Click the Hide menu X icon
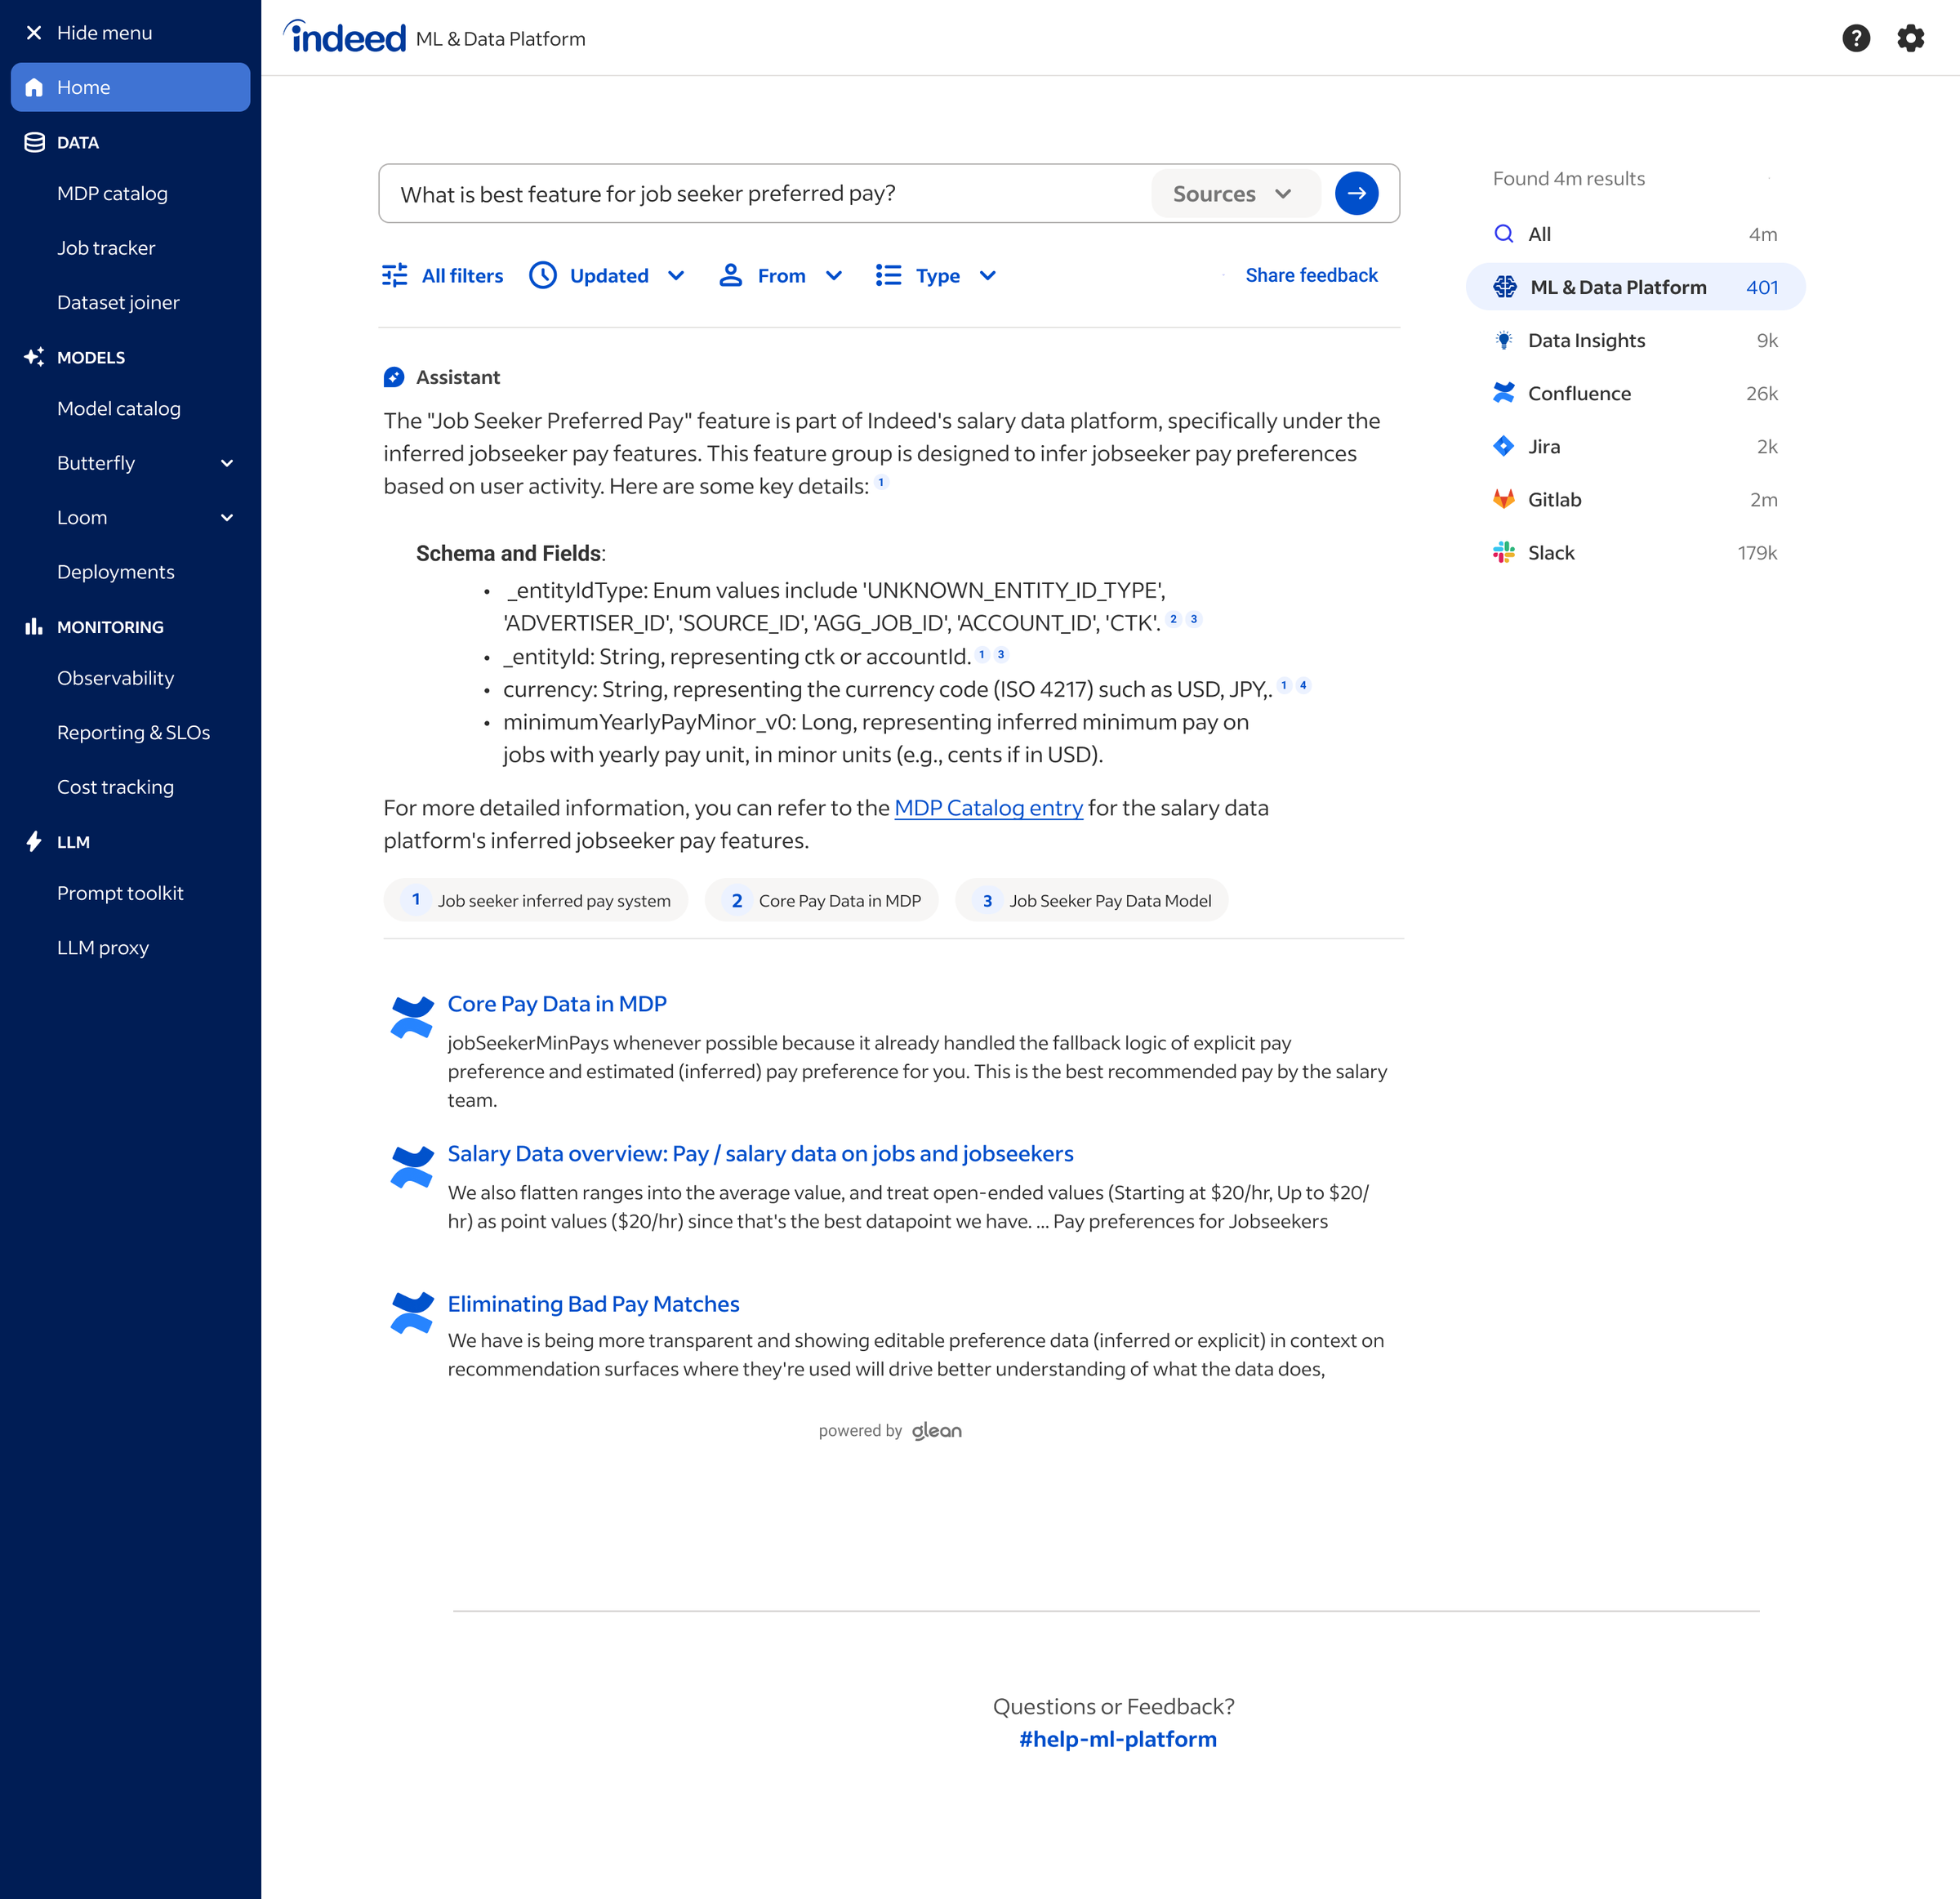Viewport: 1960px width, 1899px height. pyautogui.click(x=34, y=33)
